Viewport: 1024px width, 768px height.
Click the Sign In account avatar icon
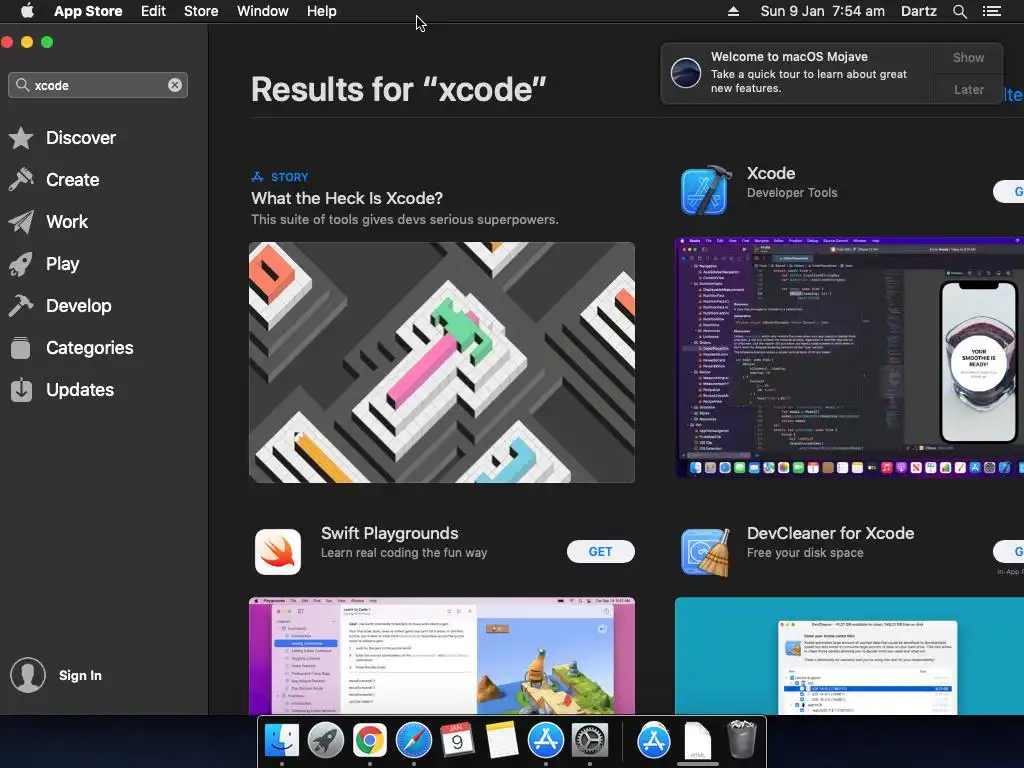28,675
